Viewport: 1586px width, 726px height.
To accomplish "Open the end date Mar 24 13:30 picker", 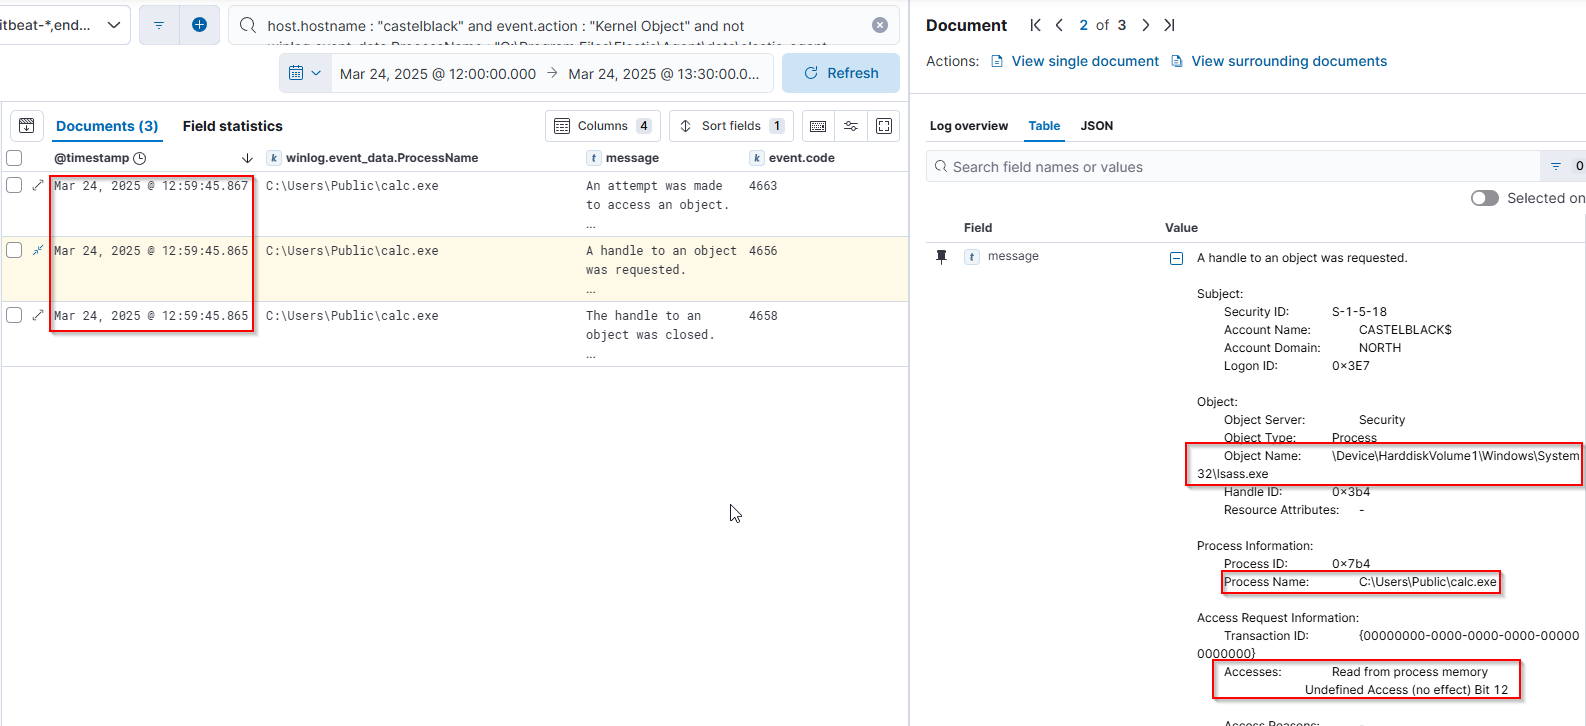I will click(x=664, y=74).
